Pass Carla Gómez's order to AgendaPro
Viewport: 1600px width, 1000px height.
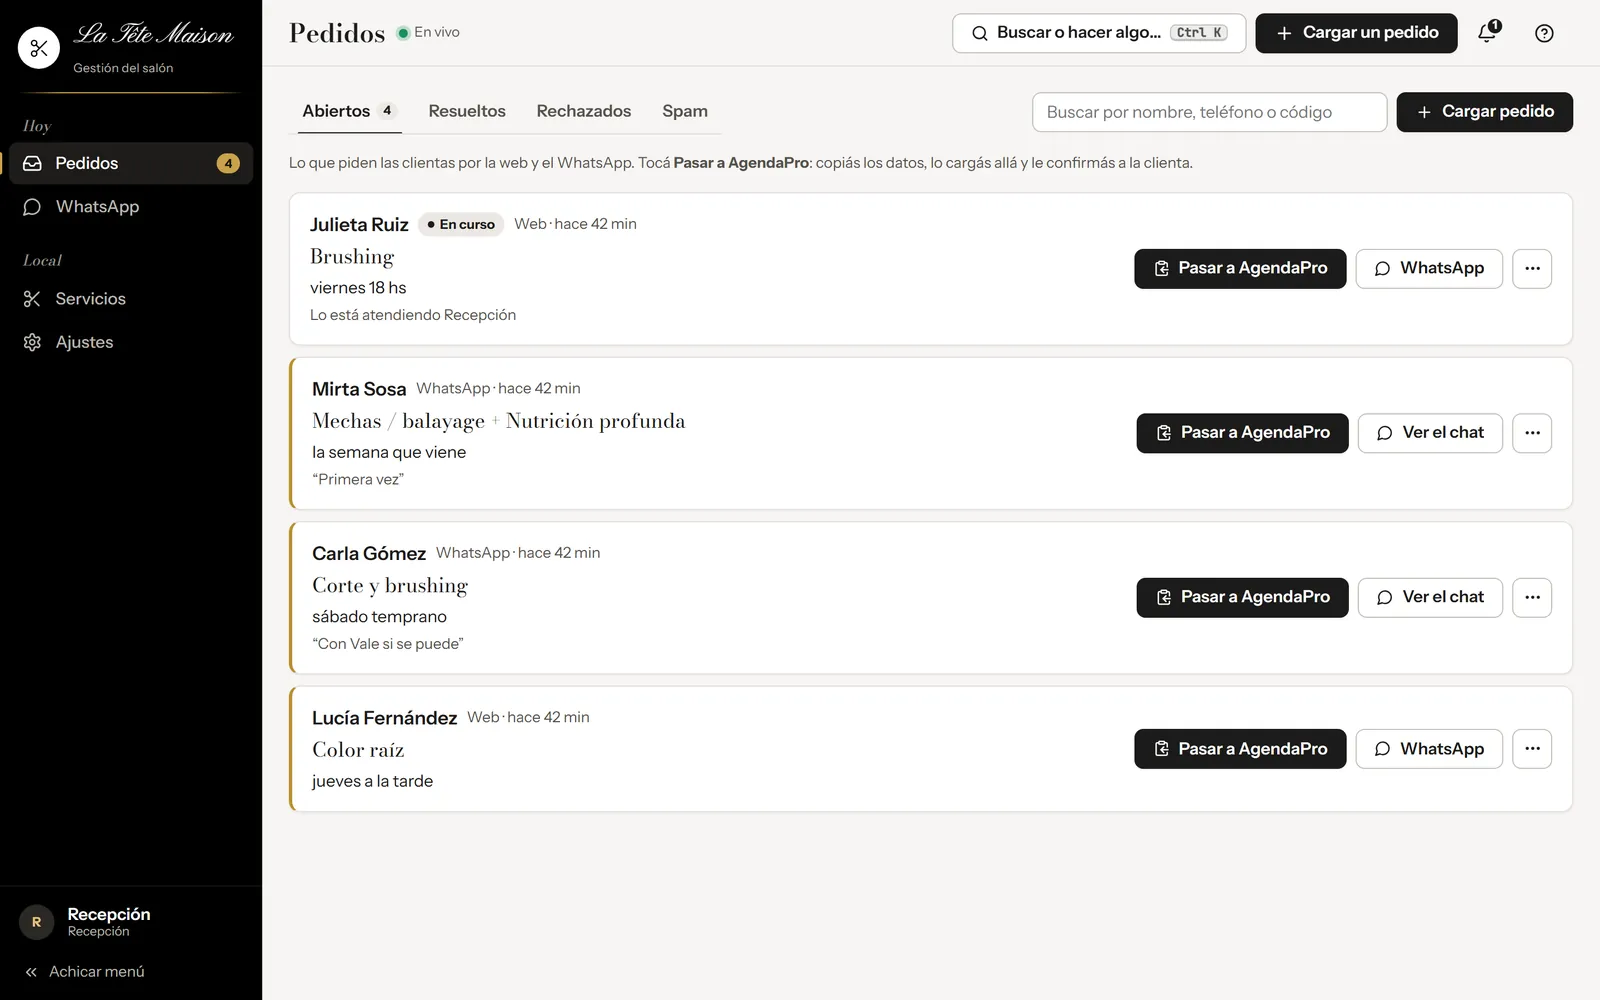pos(1242,597)
